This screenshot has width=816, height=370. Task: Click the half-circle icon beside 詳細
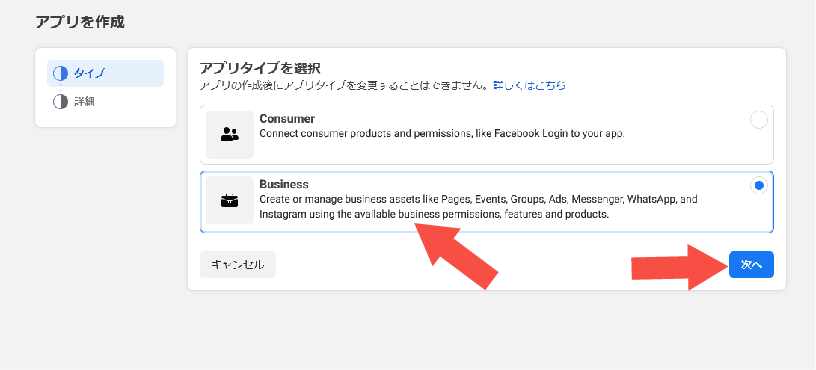click(x=60, y=101)
